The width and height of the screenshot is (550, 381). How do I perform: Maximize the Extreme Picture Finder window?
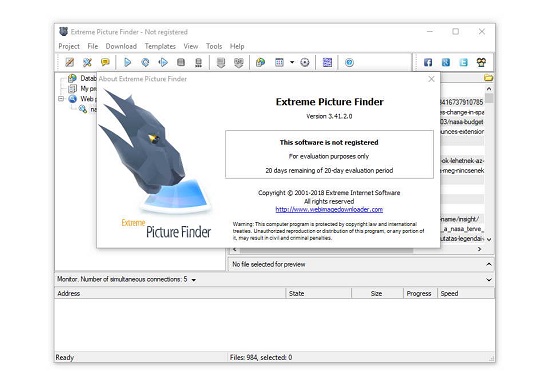(455, 32)
